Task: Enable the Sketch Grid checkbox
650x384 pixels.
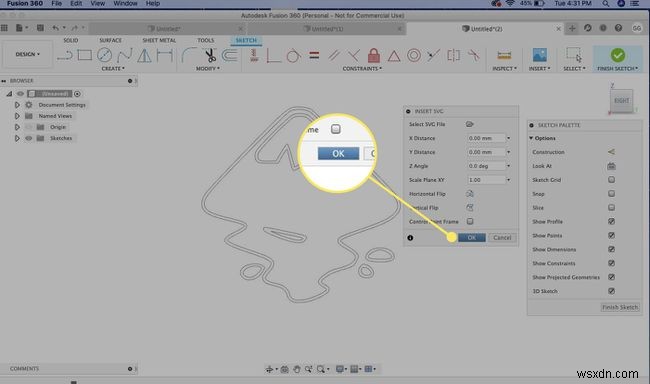Action: tap(611, 180)
